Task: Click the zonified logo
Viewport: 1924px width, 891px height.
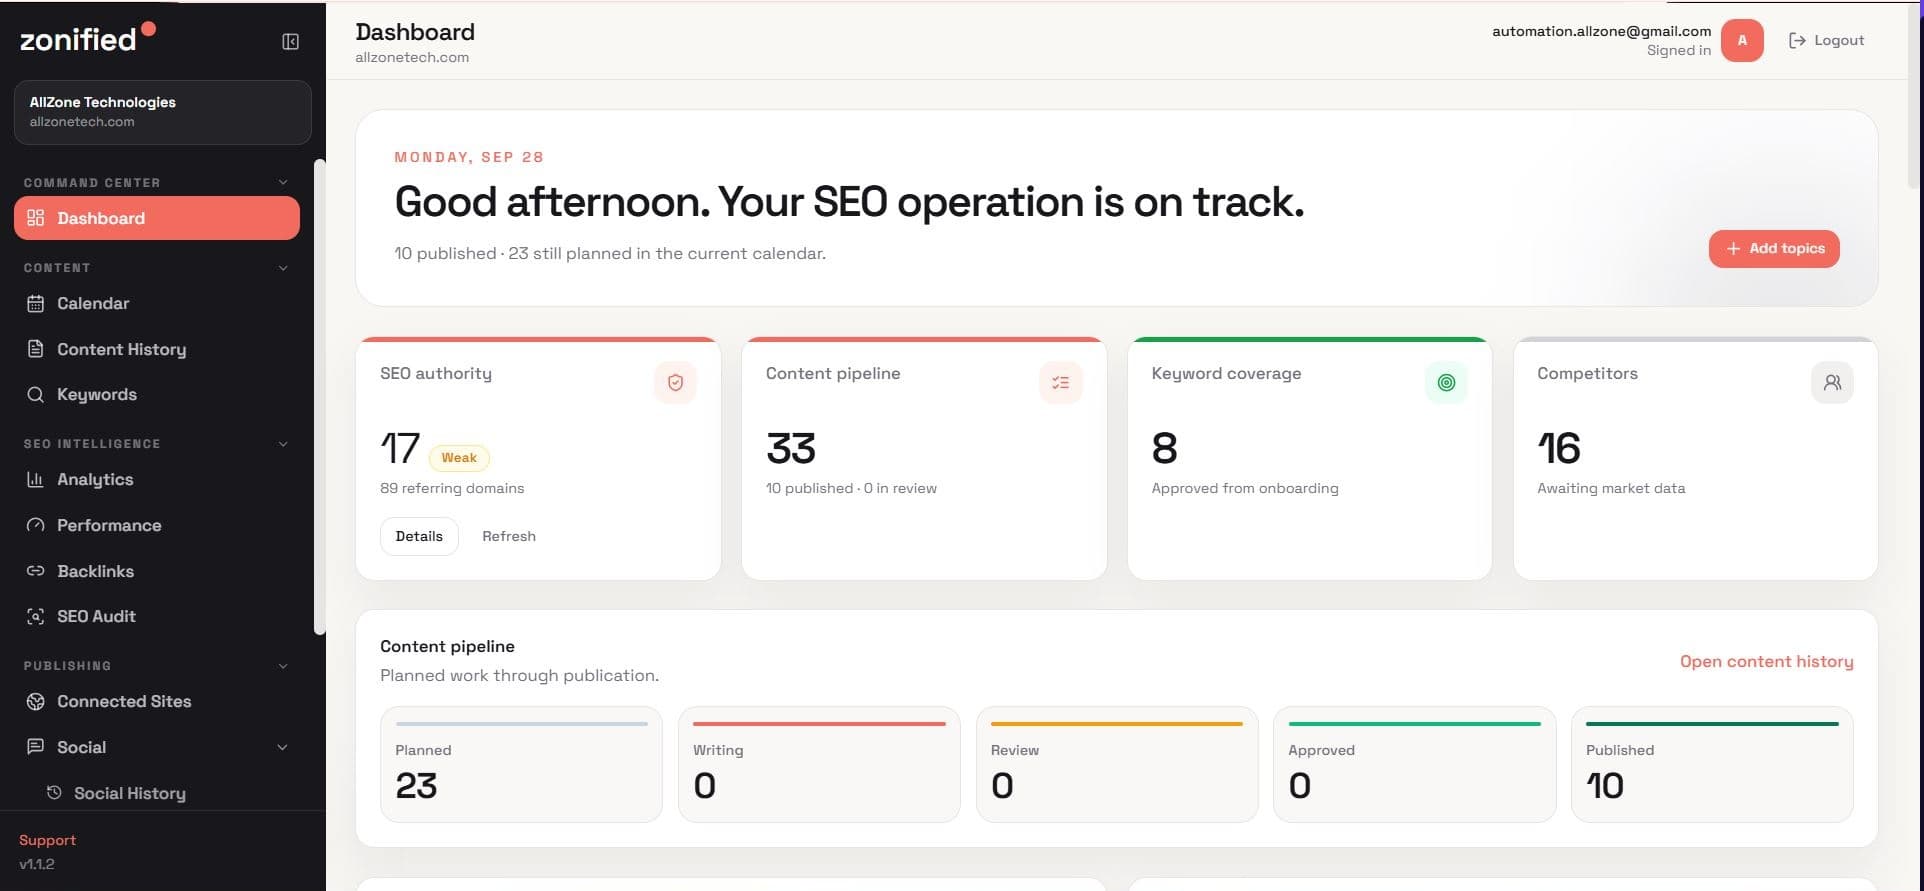Action: tap(88, 38)
